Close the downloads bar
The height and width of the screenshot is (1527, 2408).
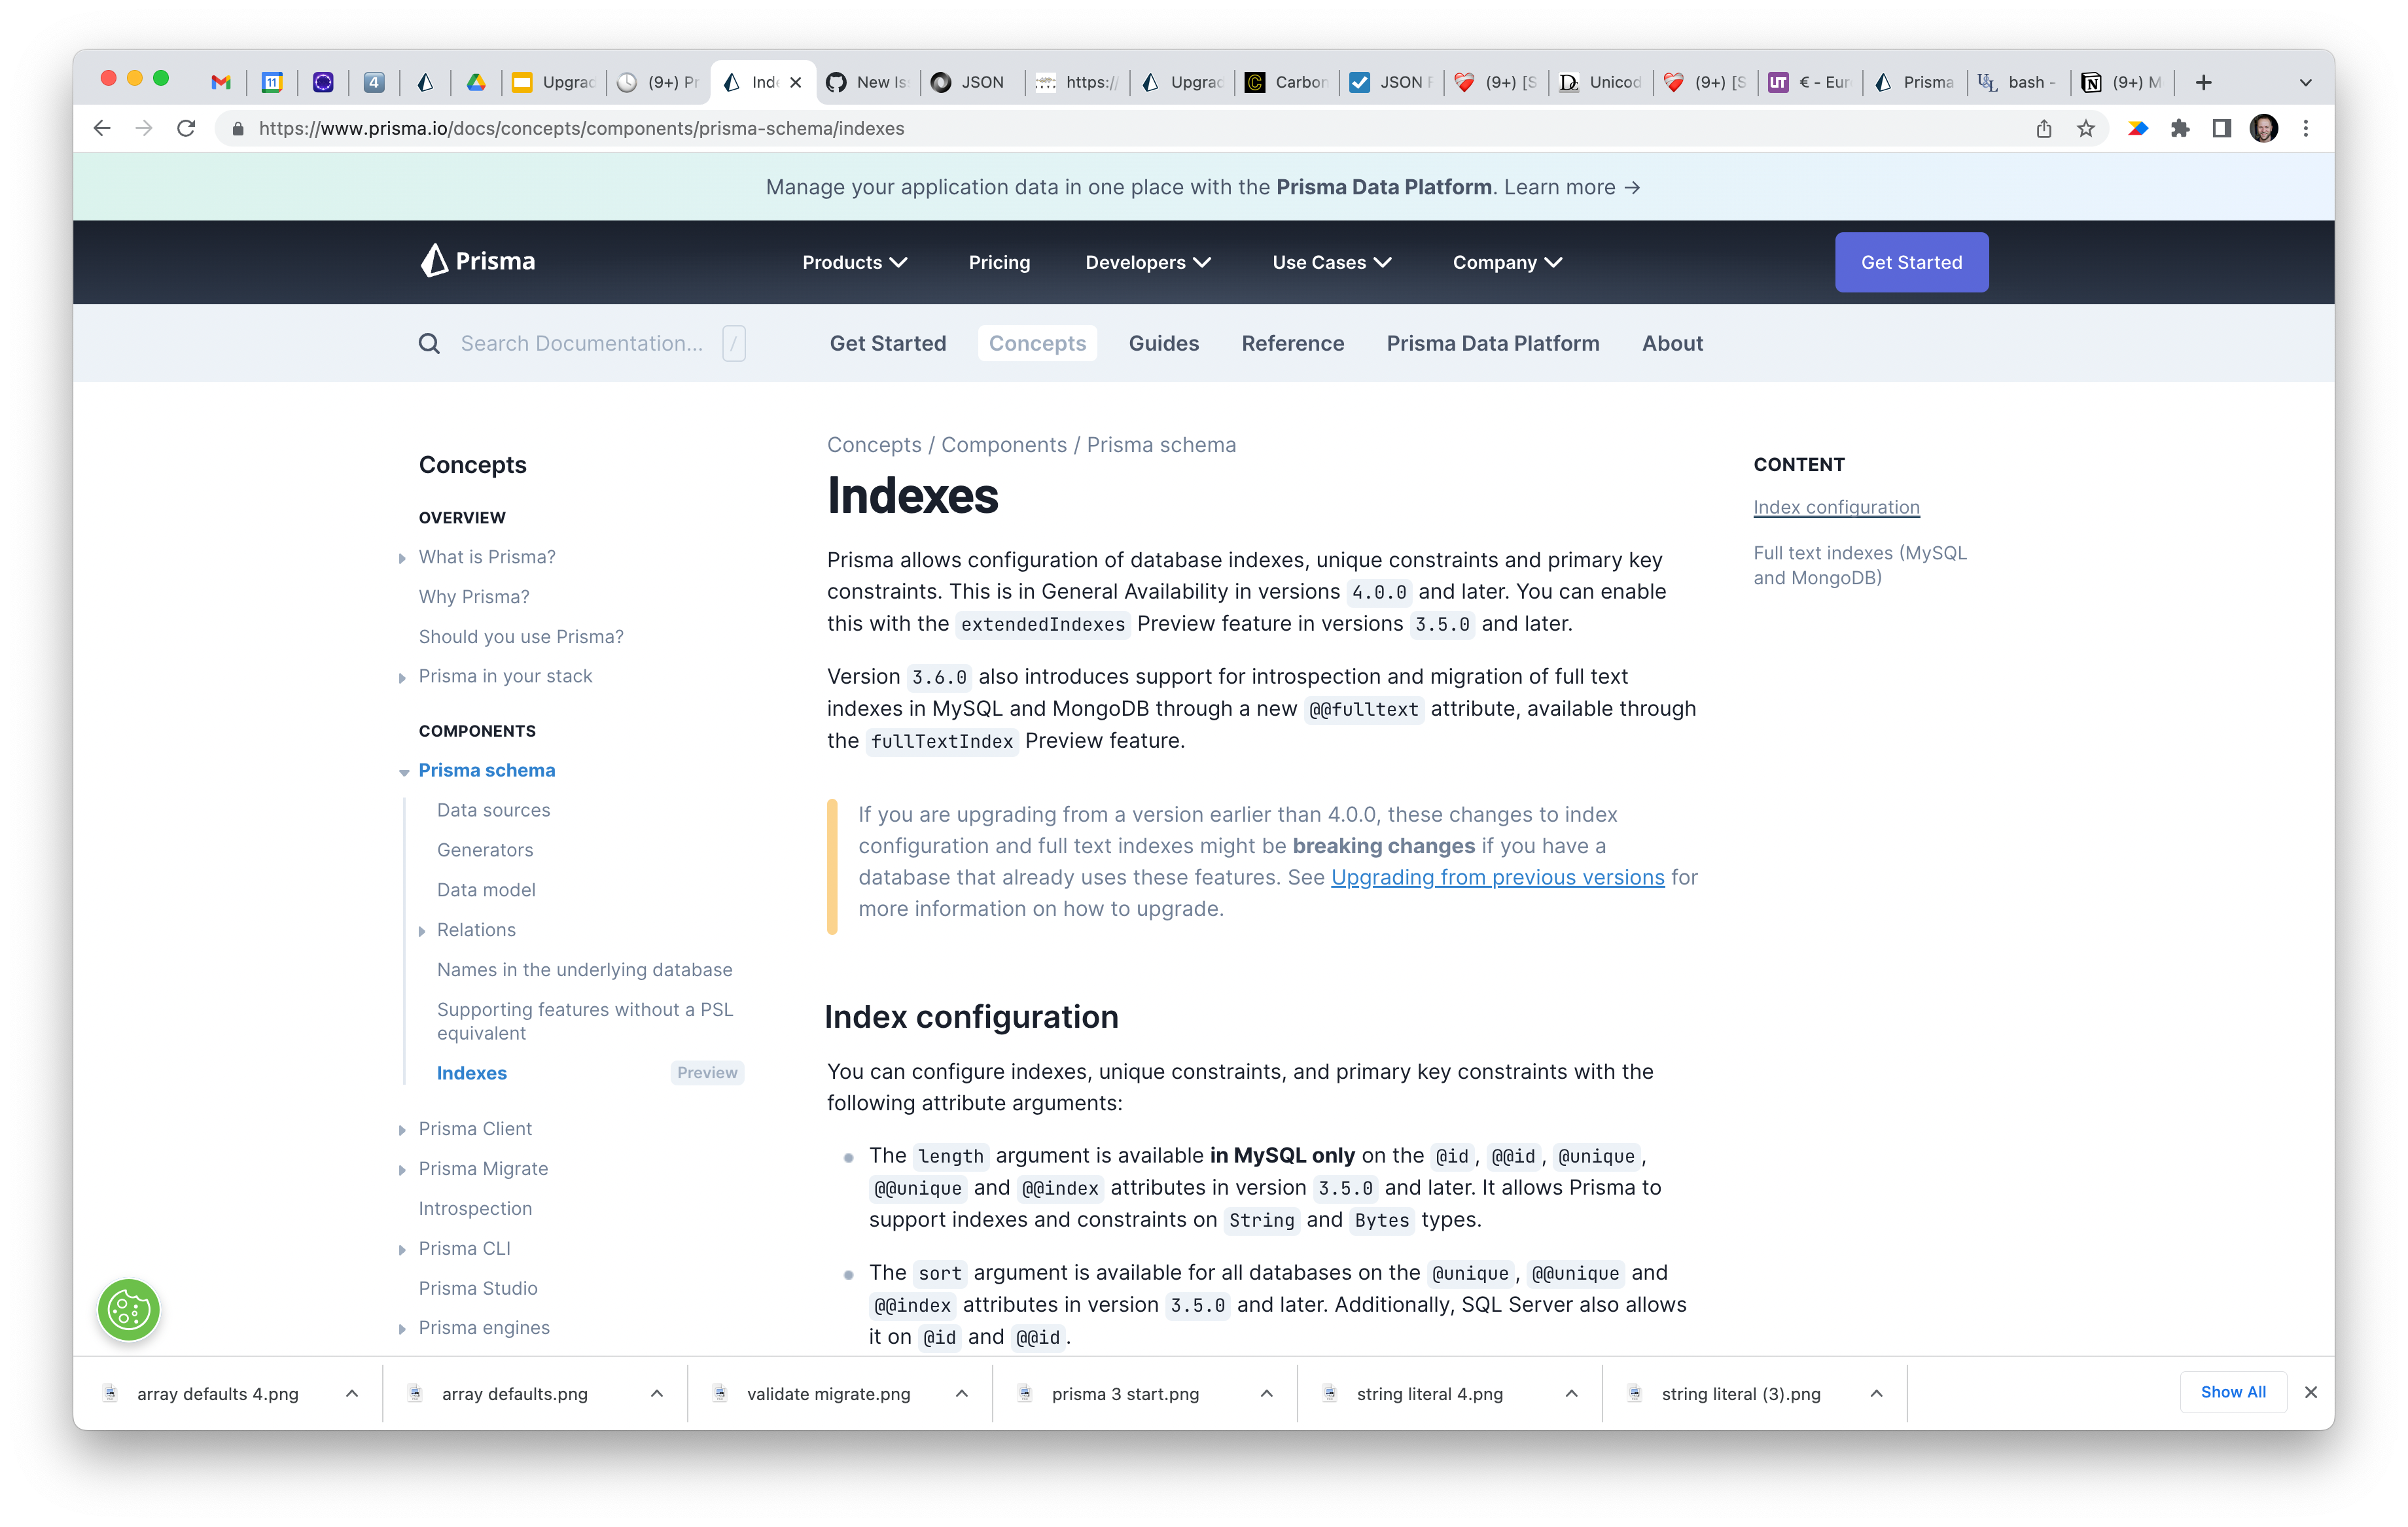point(2310,1392)
